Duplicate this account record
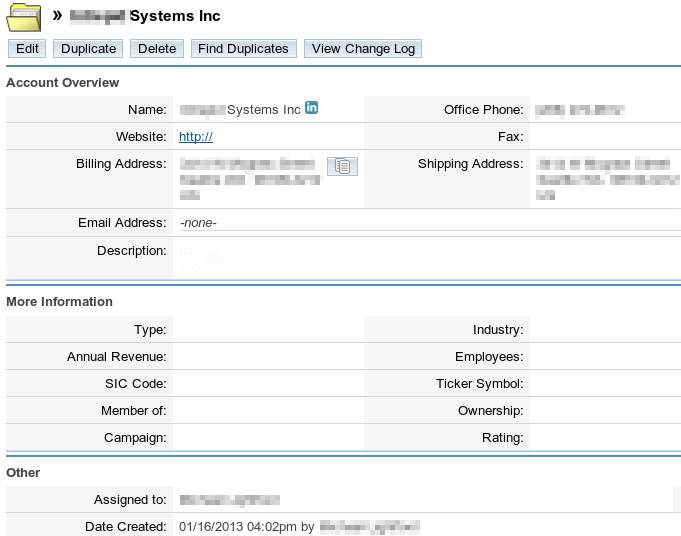The height and width of the screenshot is (536, 681). 89,48
